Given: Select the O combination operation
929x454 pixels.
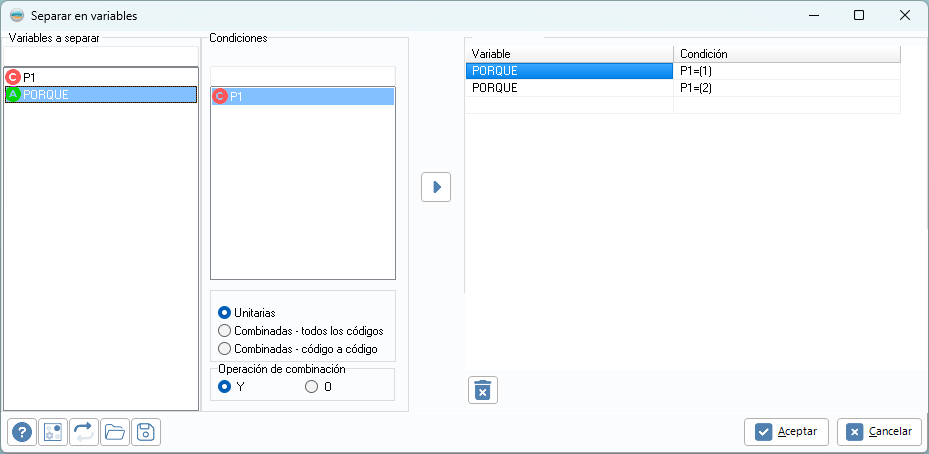Looking at the screenshot, I should point(312,386).
